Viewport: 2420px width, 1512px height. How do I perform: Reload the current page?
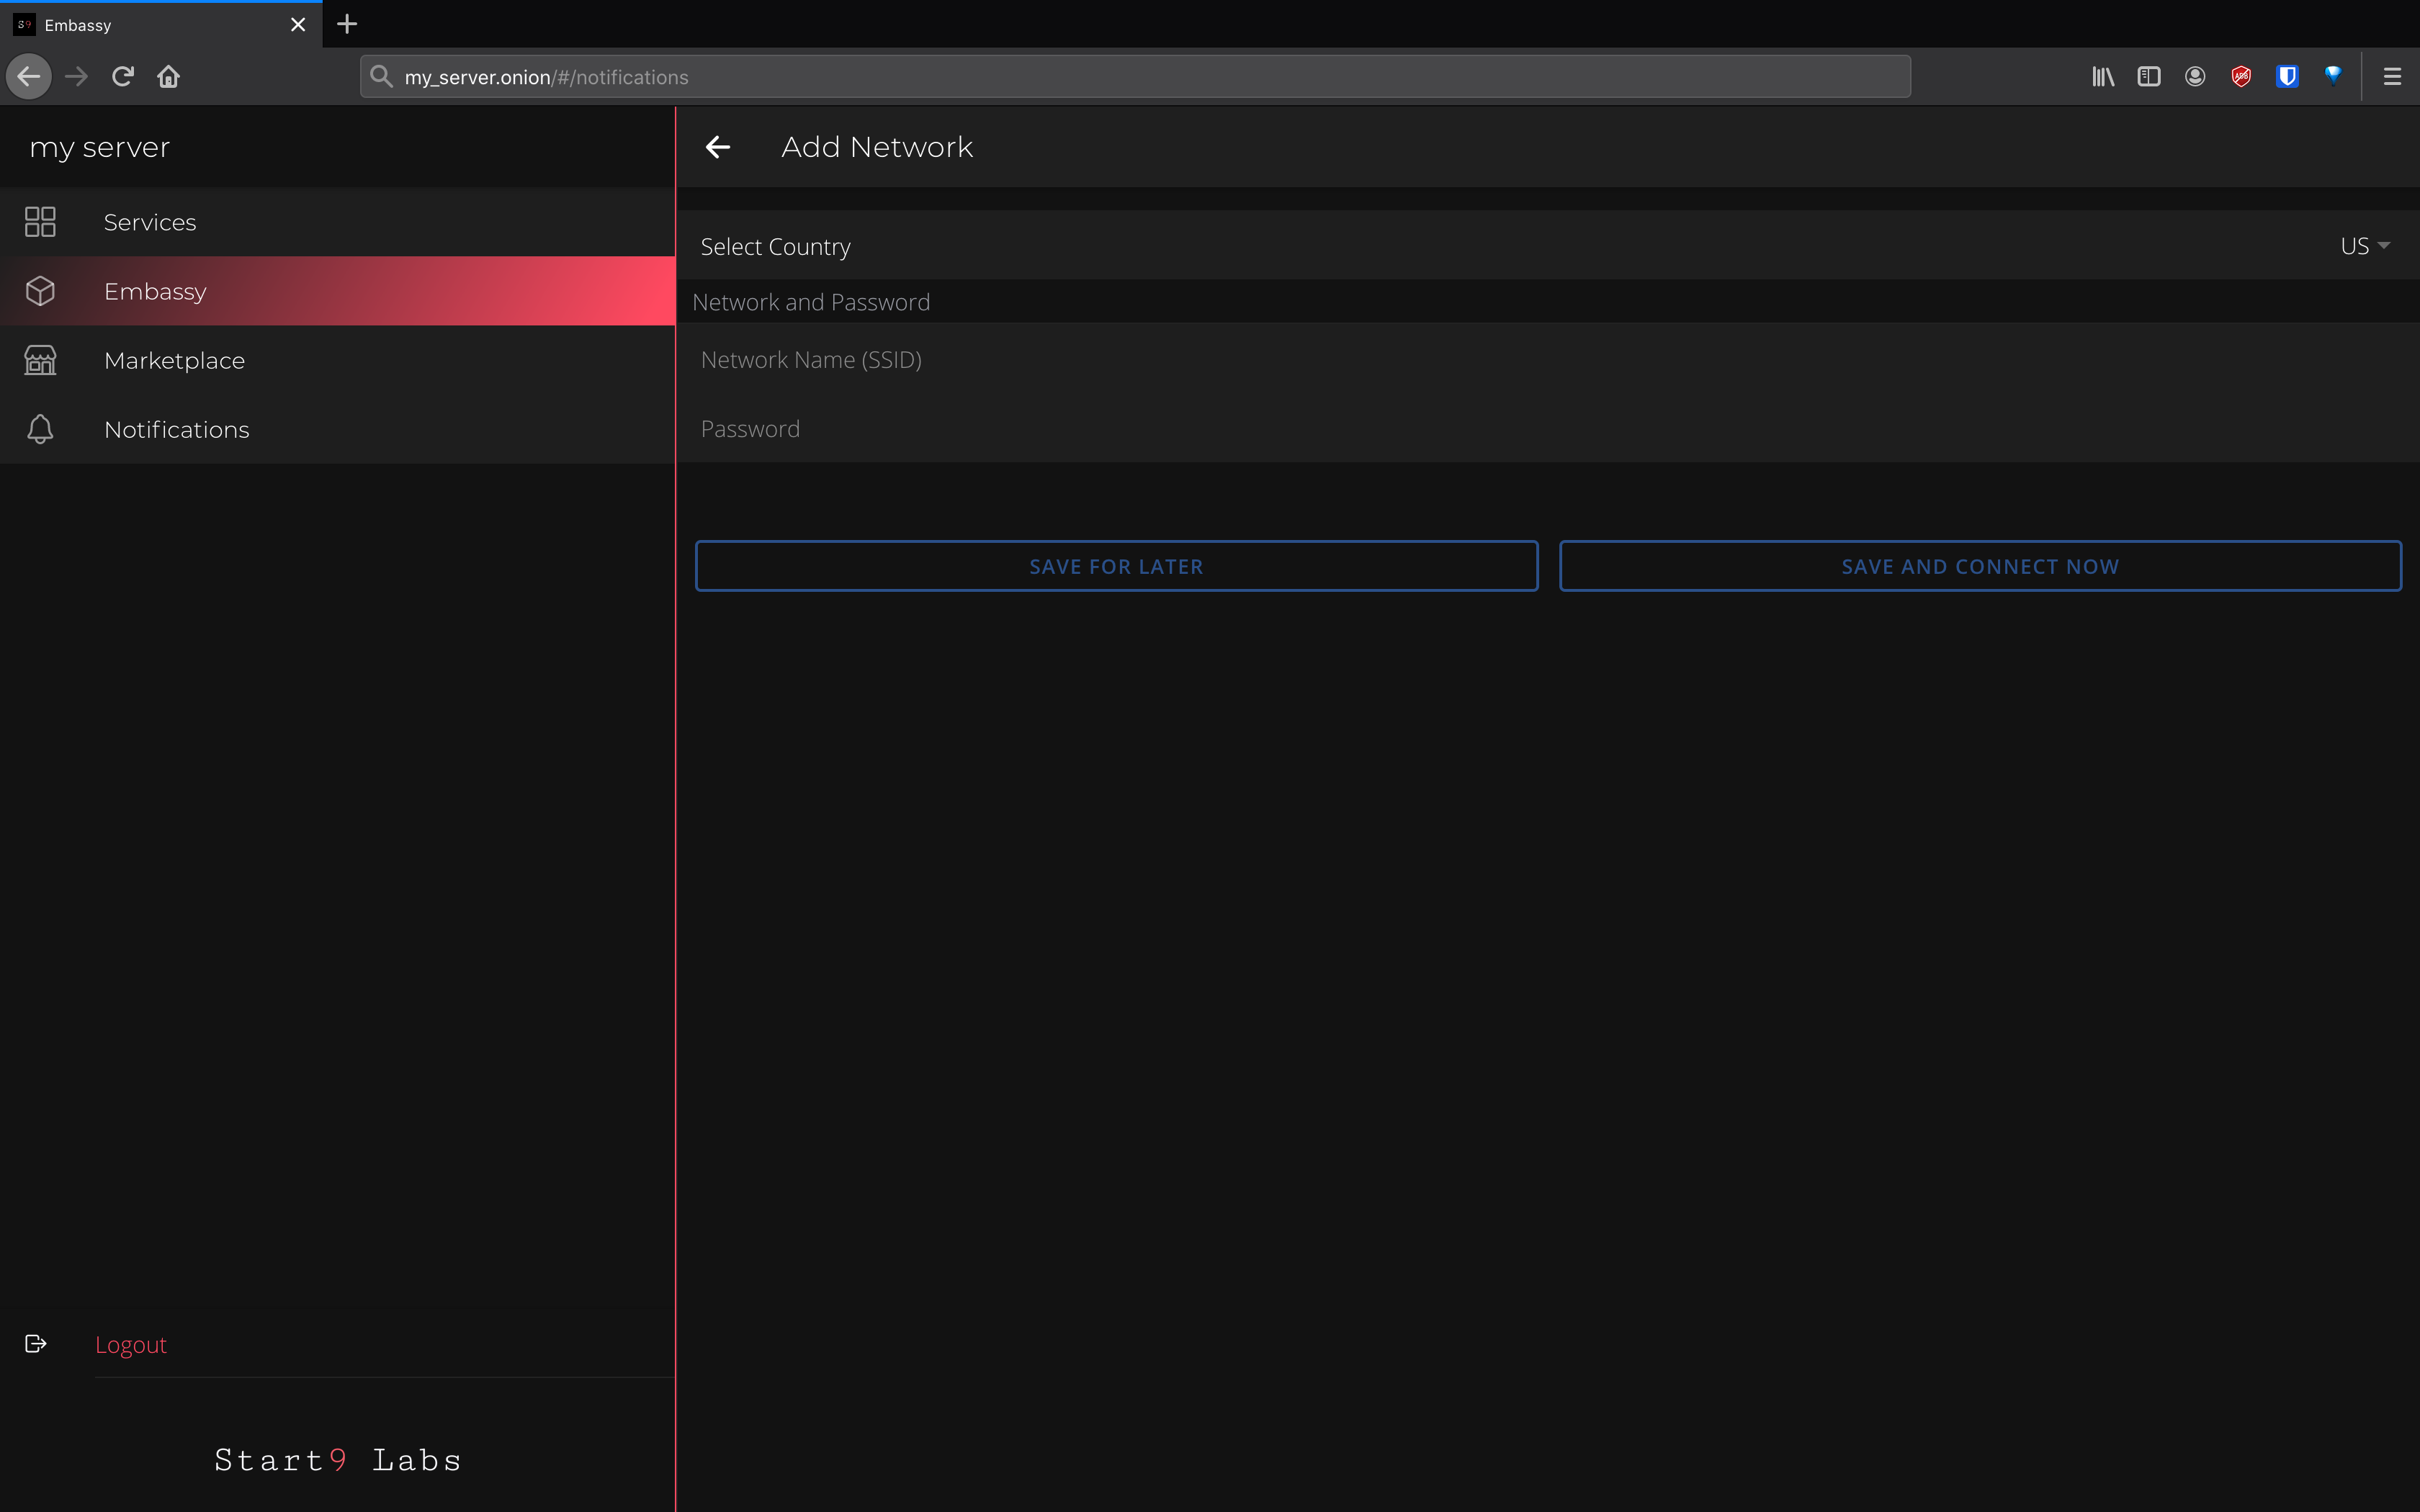[x=123, y=77]
